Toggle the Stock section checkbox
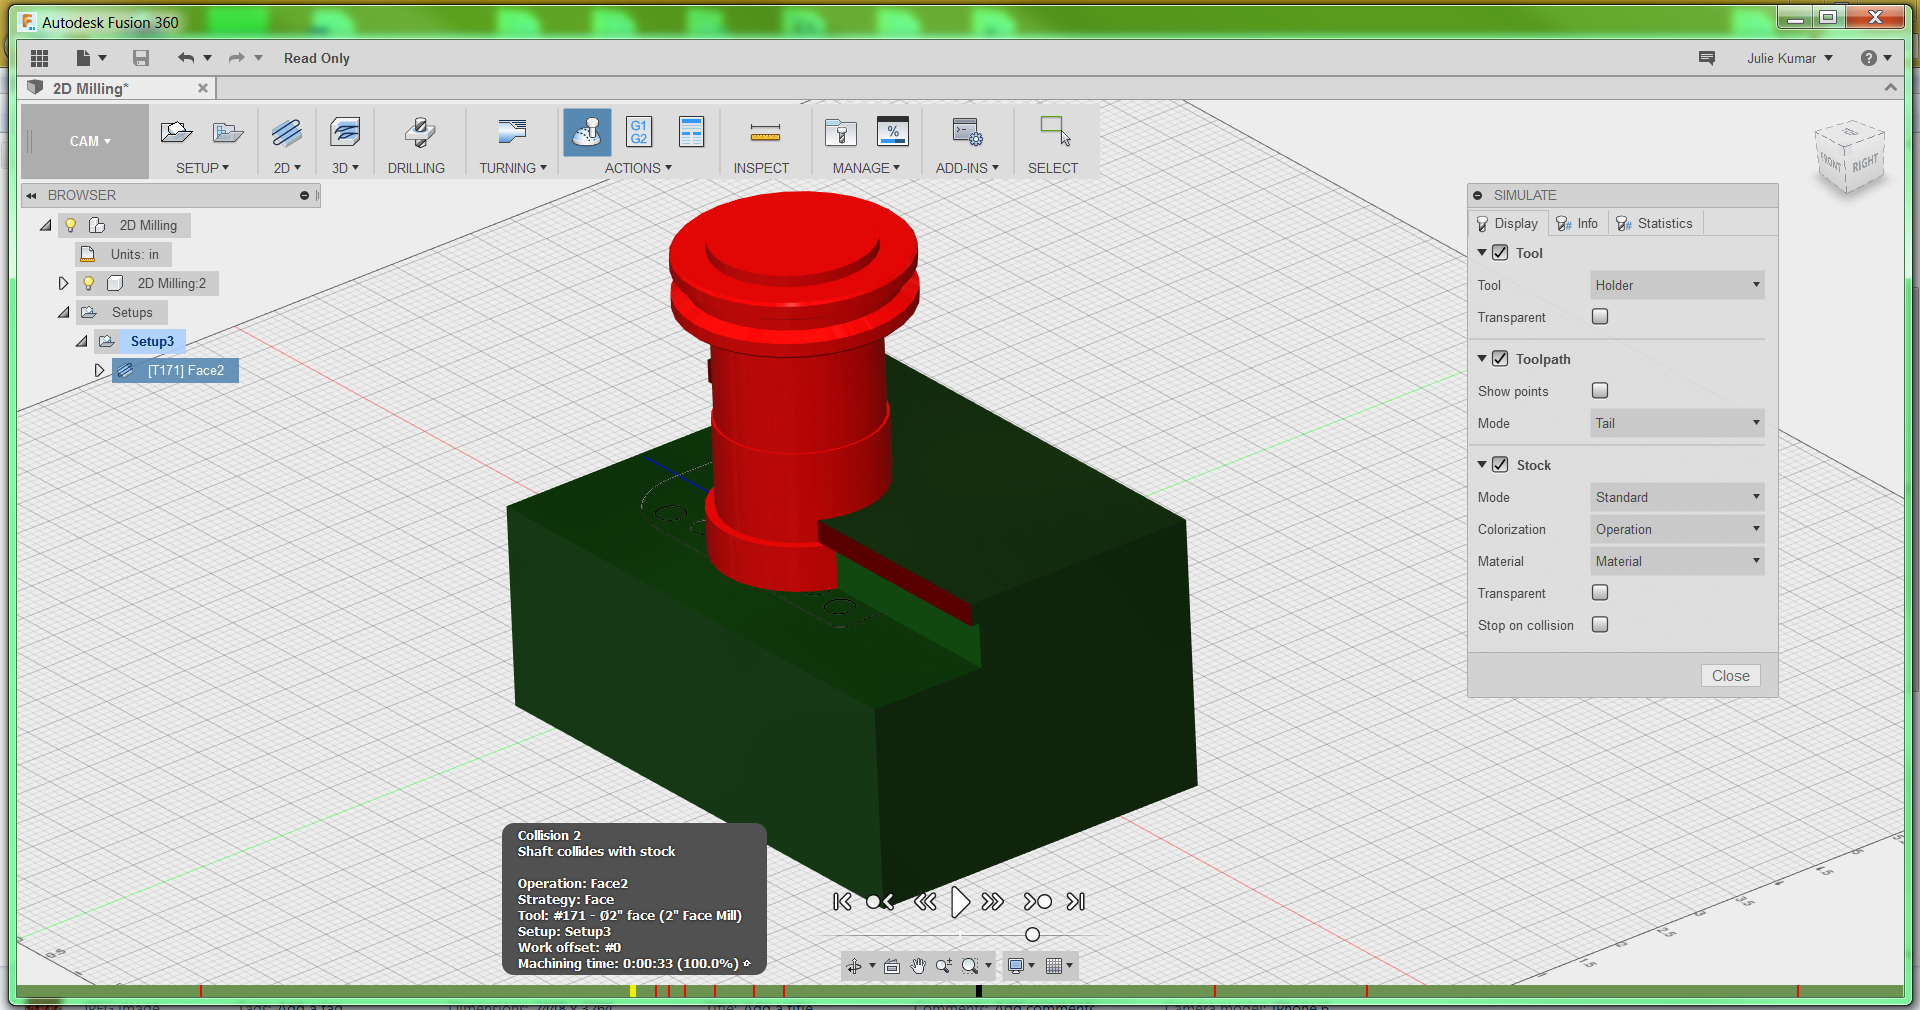 [1500, 465]
